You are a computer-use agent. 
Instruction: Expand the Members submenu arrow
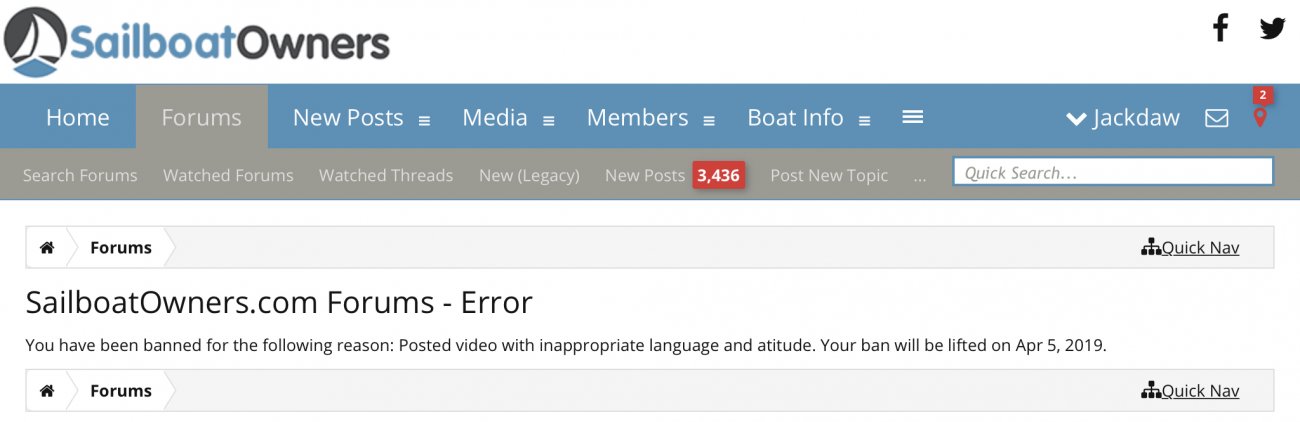[709, 120]
